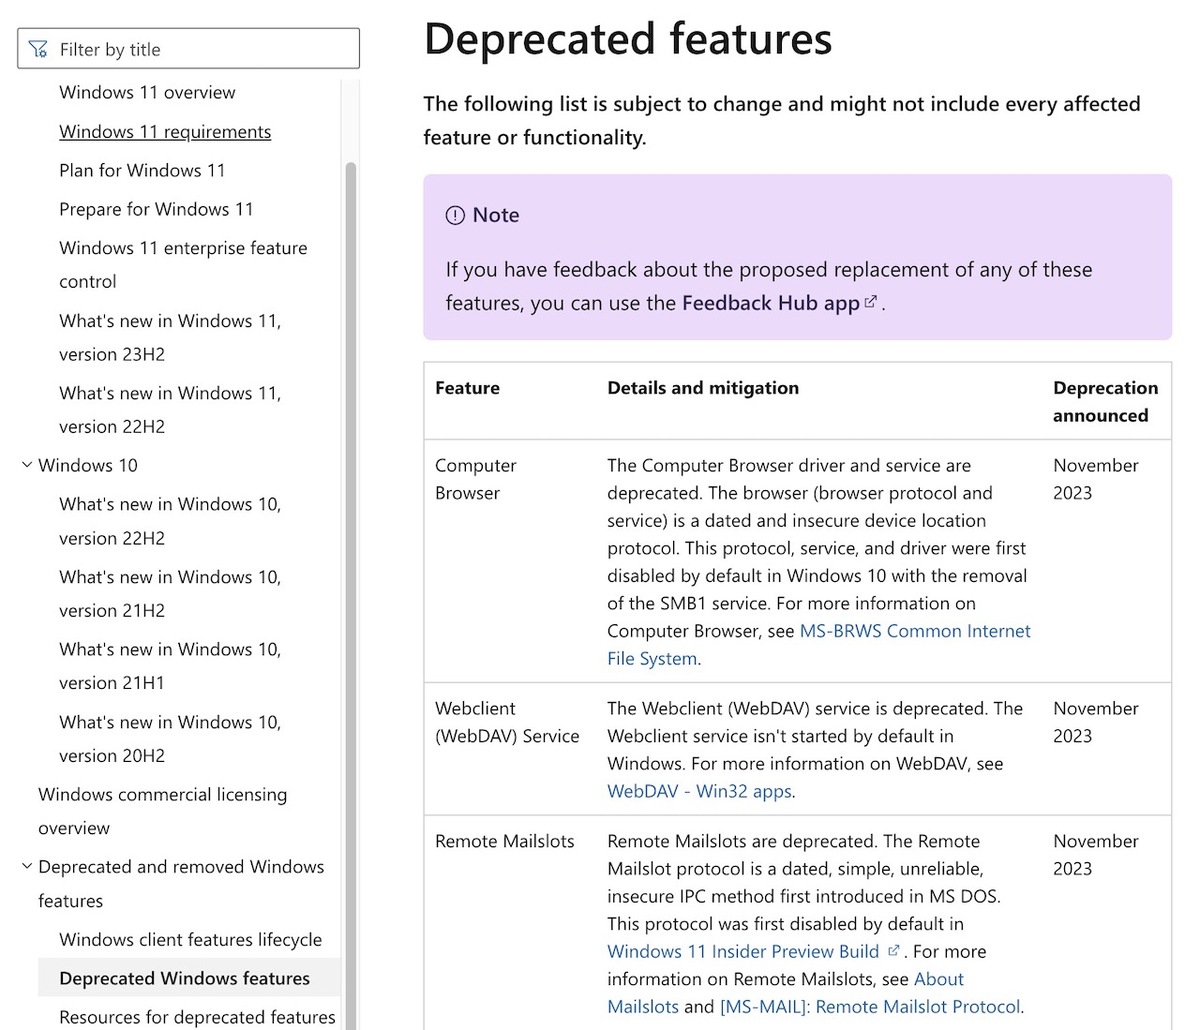This screenshot has height=1030, width=1200.
Task: Click the Feature column header
Action: tap(467, 388)
